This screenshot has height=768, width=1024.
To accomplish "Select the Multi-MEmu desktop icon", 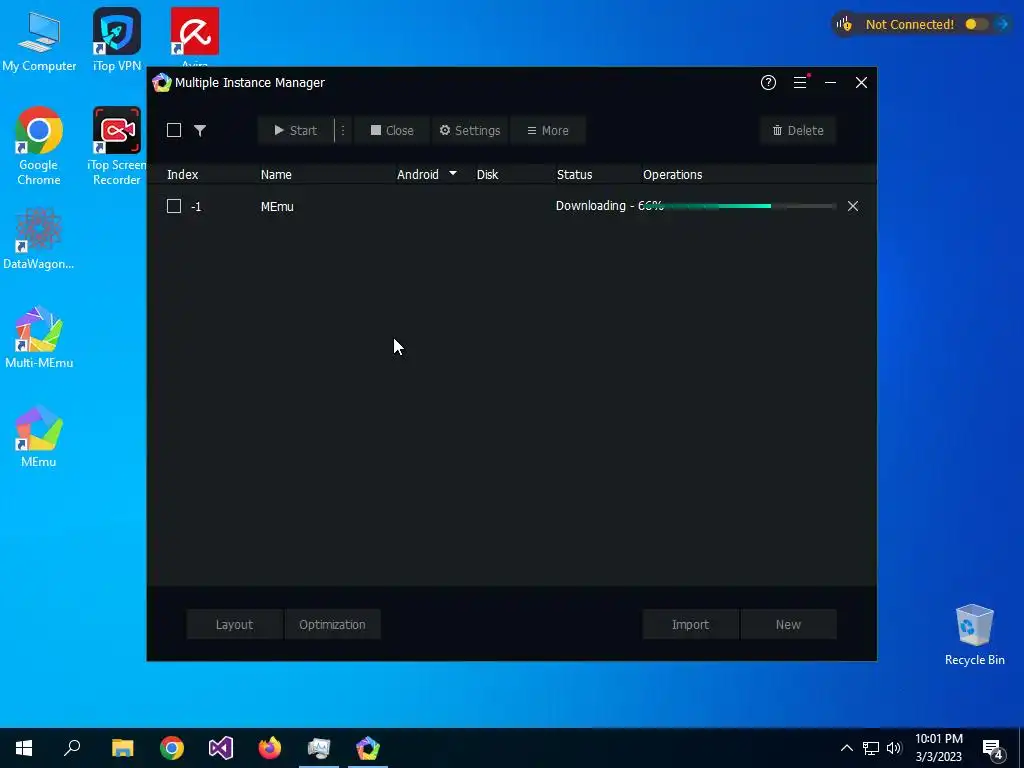I will (39, 337).
